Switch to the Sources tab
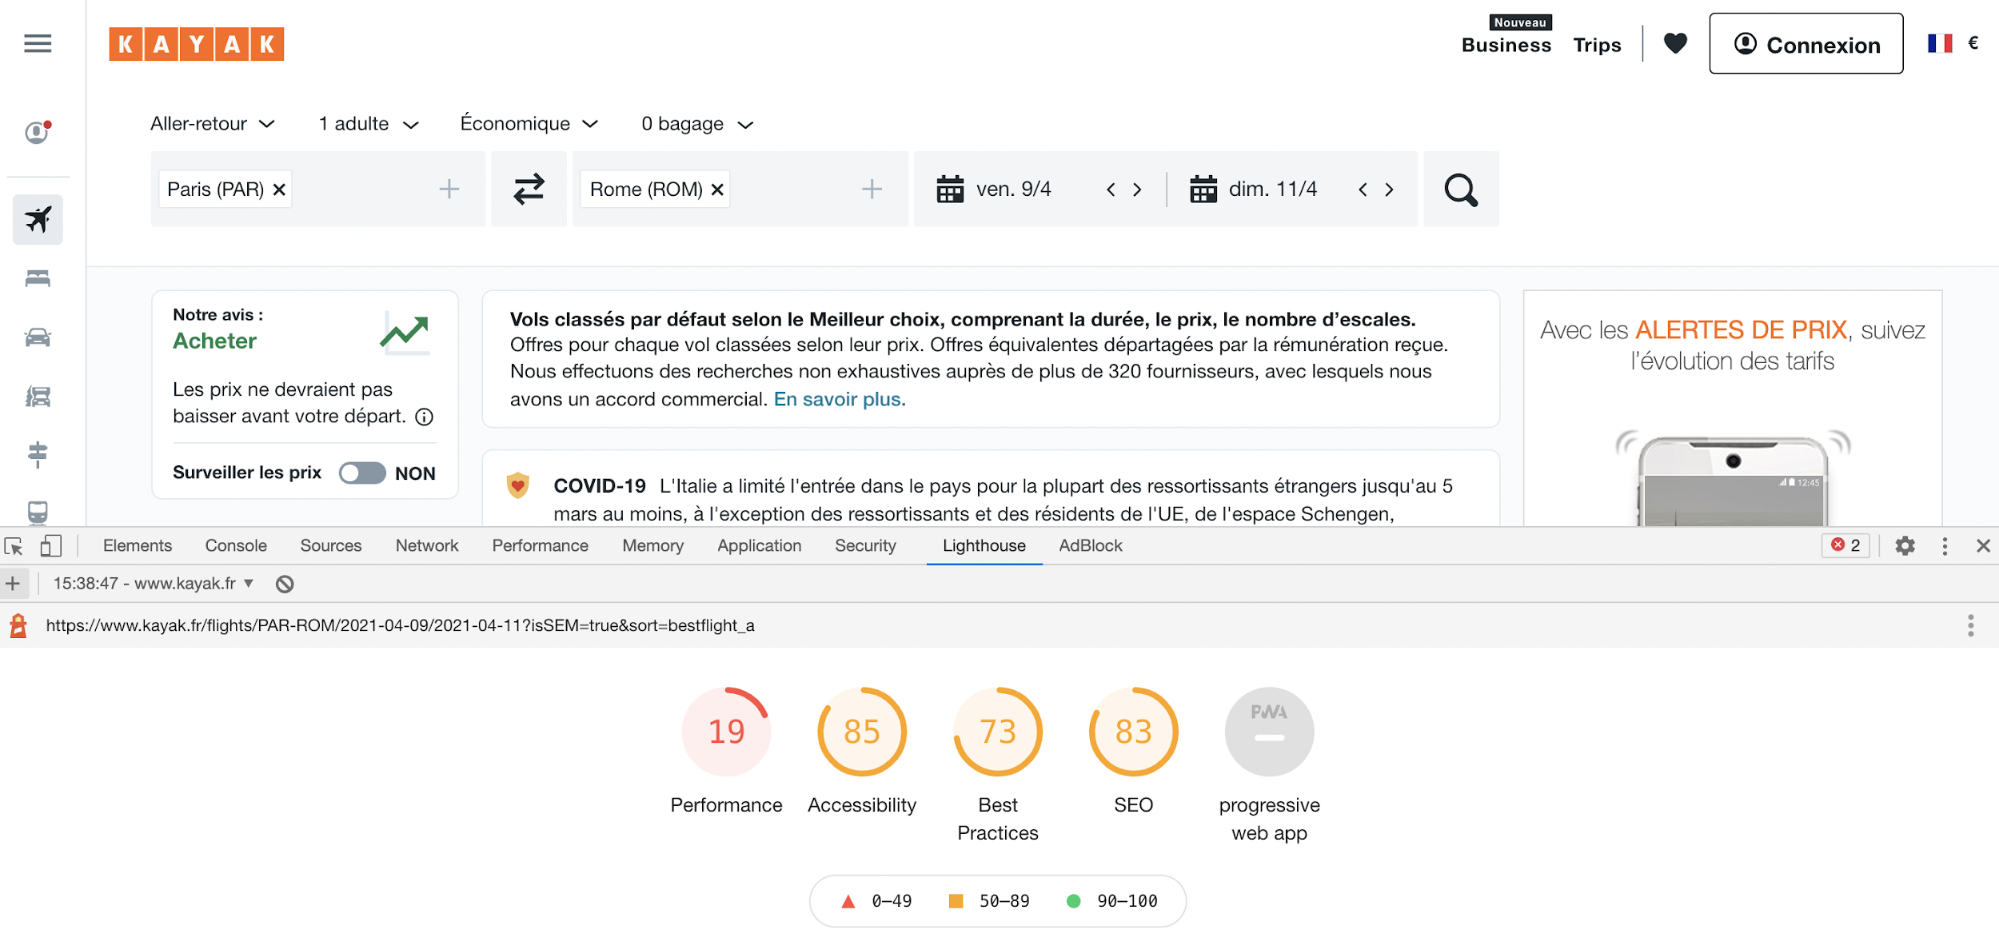 331,546
